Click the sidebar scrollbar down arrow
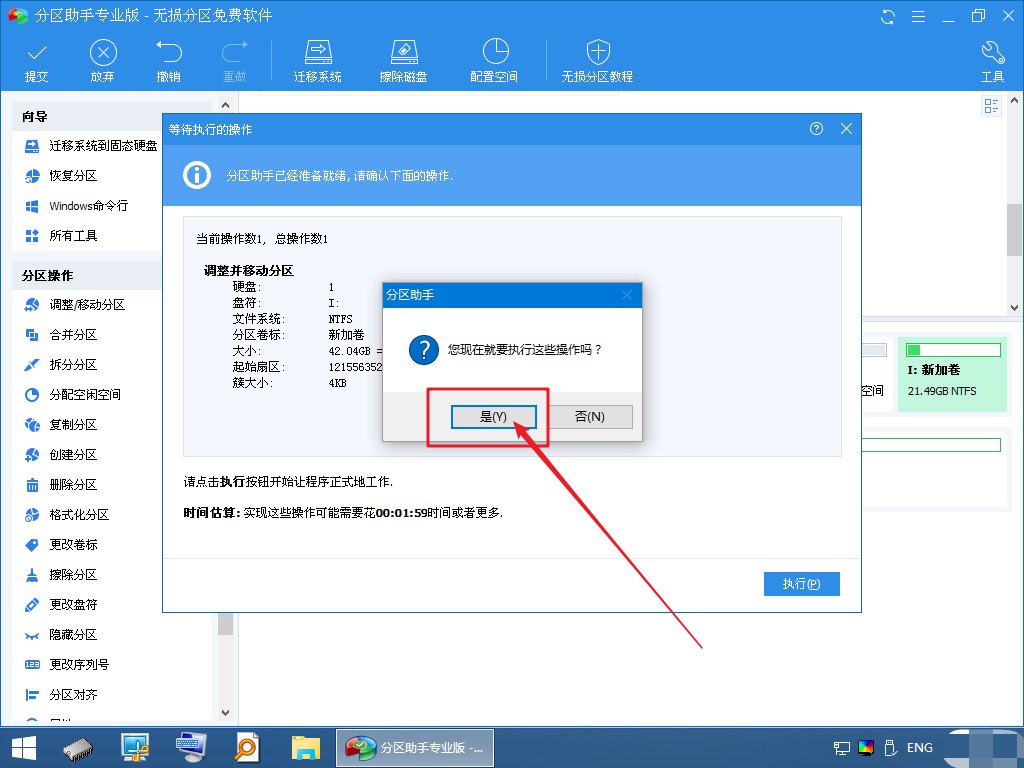The width and height of the screenshot is (1024, 768). click(x=225, y=712)
